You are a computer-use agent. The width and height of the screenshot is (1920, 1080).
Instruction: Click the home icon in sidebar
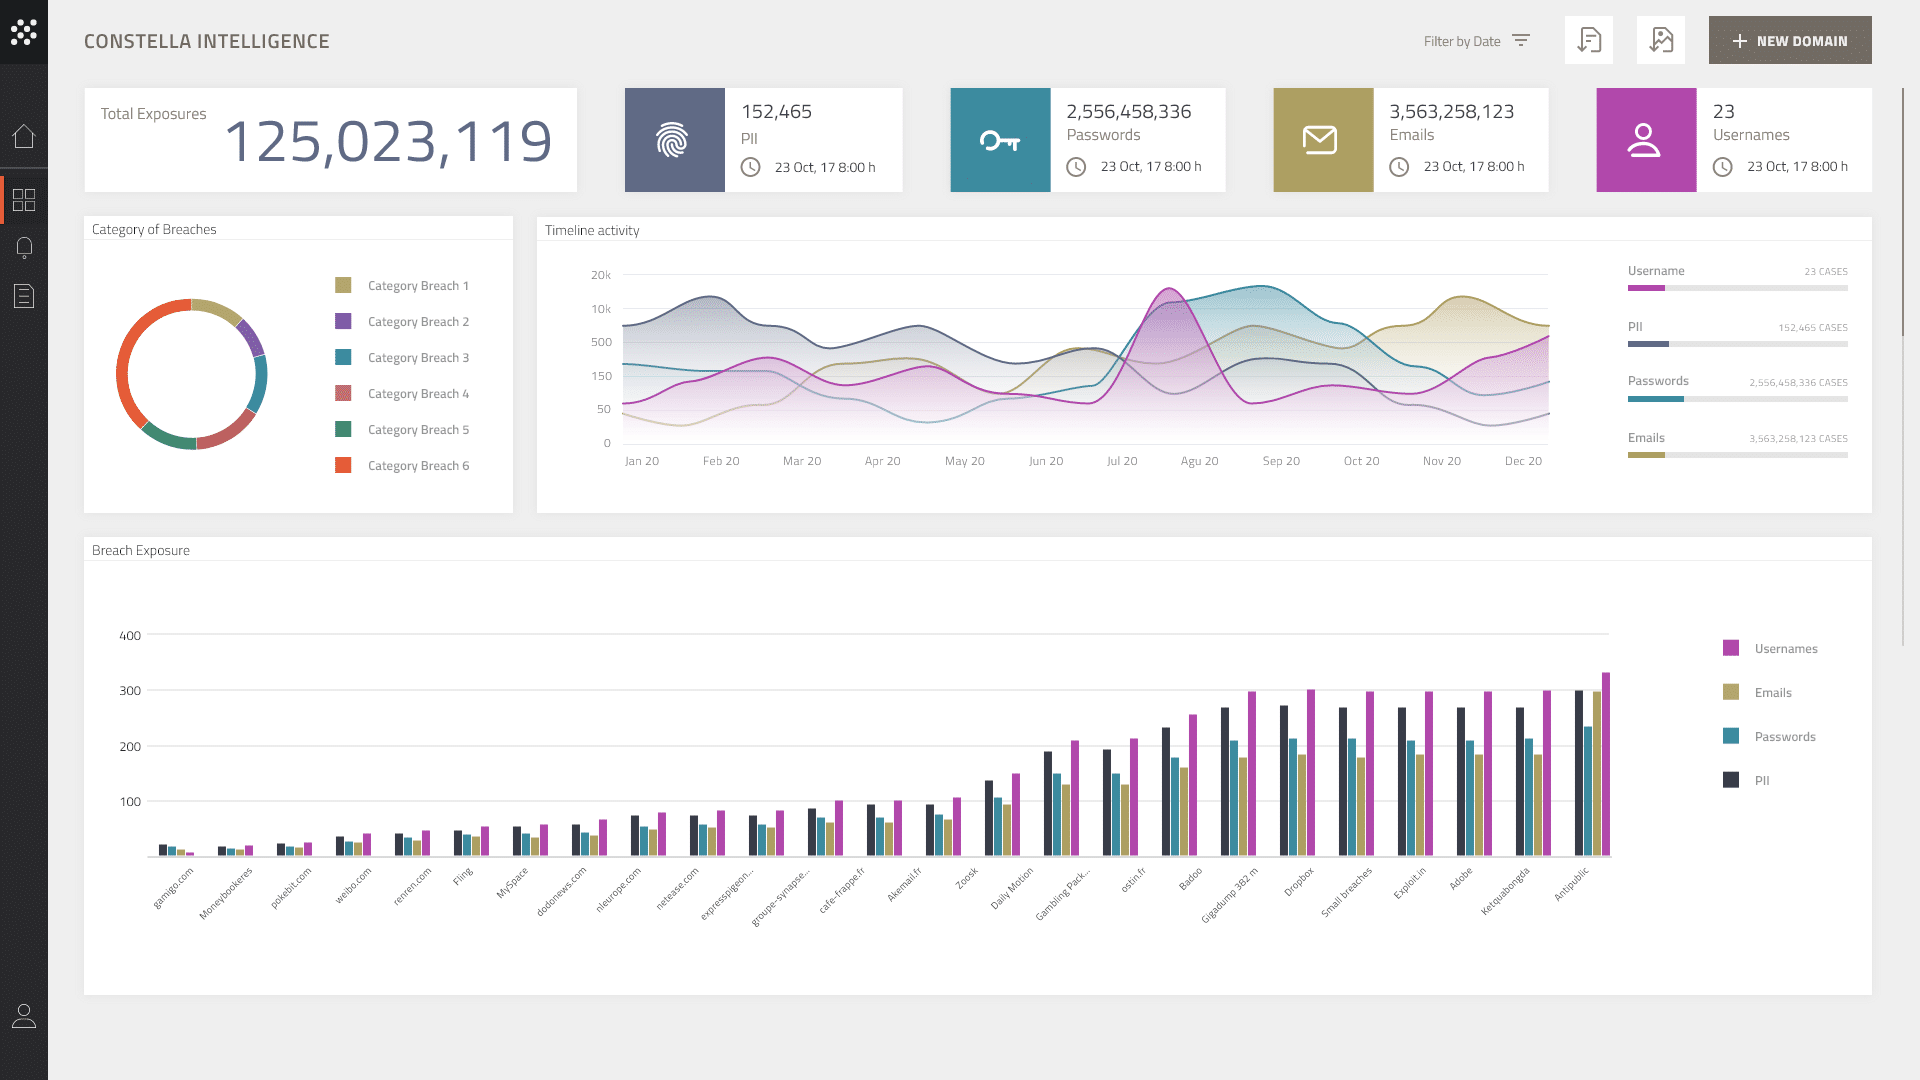(x=24, y=136)
